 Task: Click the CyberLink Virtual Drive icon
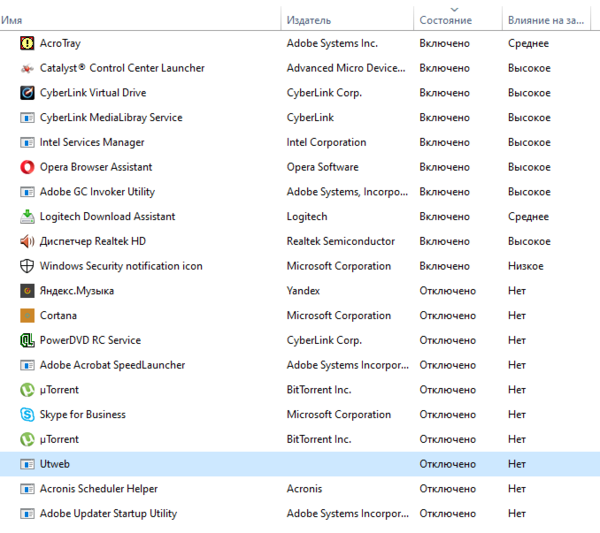[x=27, y=93]
